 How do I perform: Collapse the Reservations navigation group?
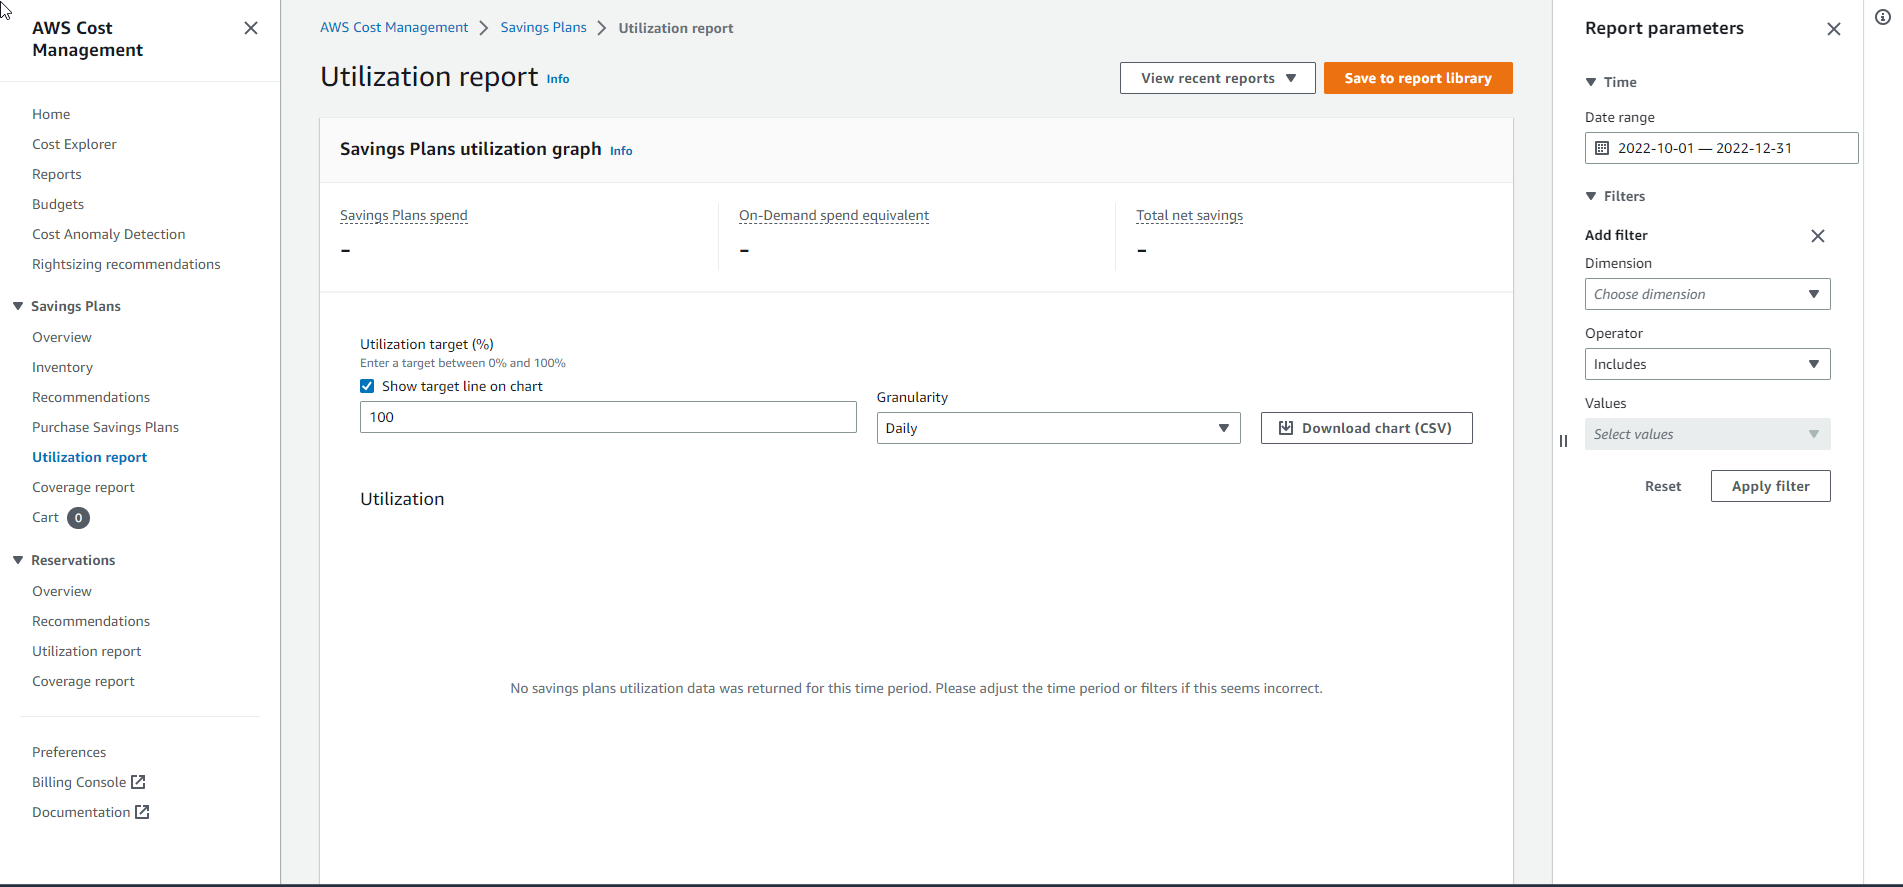[18, 560]
